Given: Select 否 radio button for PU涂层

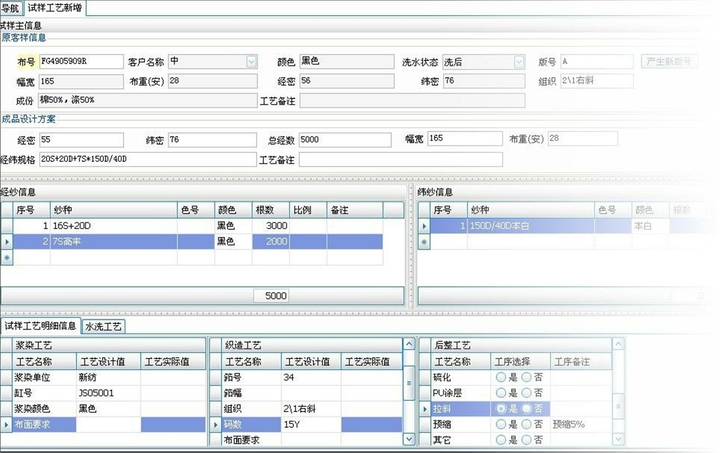Looking at the screenshot, I should pos(525,393).
